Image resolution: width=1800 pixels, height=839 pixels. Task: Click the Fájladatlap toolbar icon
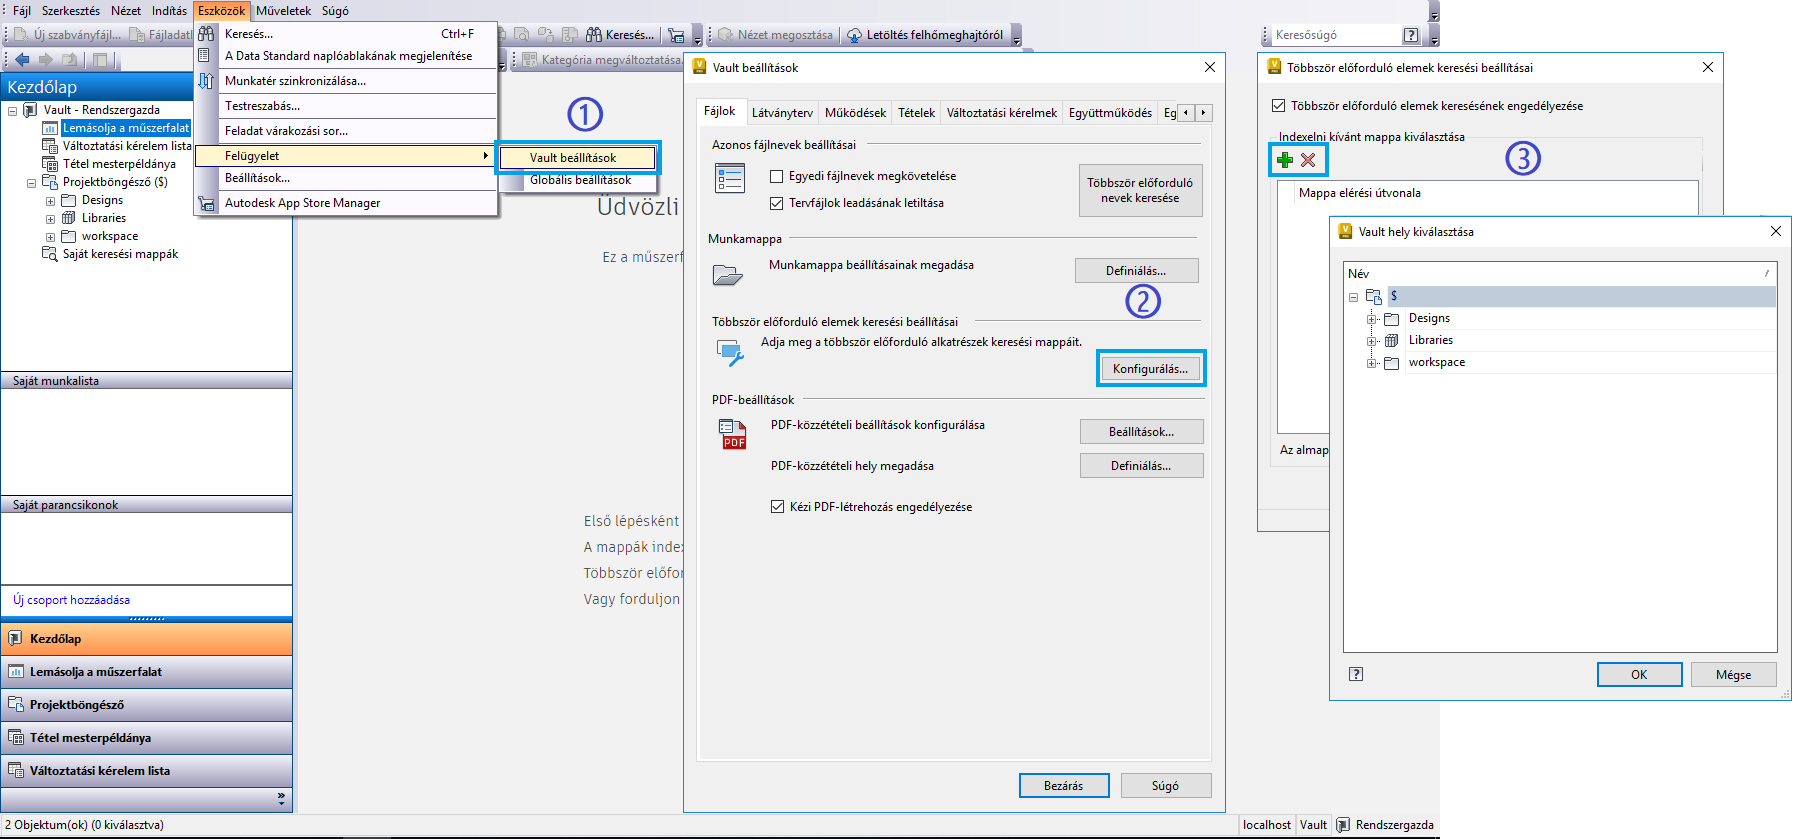click(x=137, y=35)
